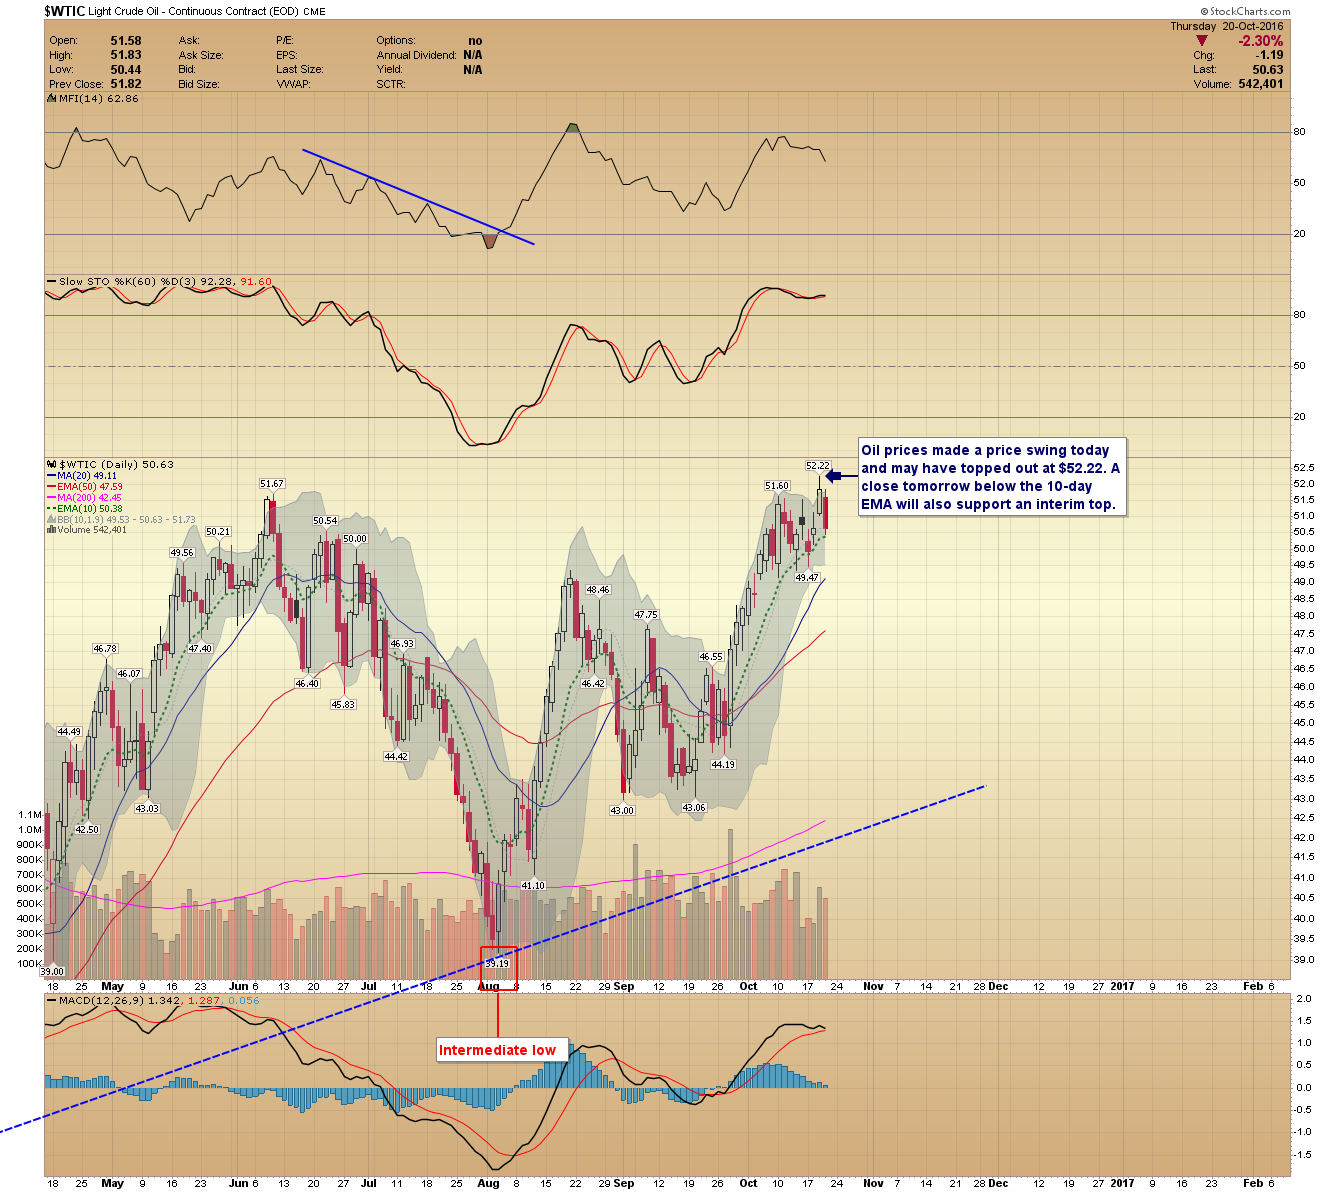Image resolution: width=1340 pixels, height=1192 pixels.
Task: Click the 47.40 price label
Action: click(x=200, y=649)
